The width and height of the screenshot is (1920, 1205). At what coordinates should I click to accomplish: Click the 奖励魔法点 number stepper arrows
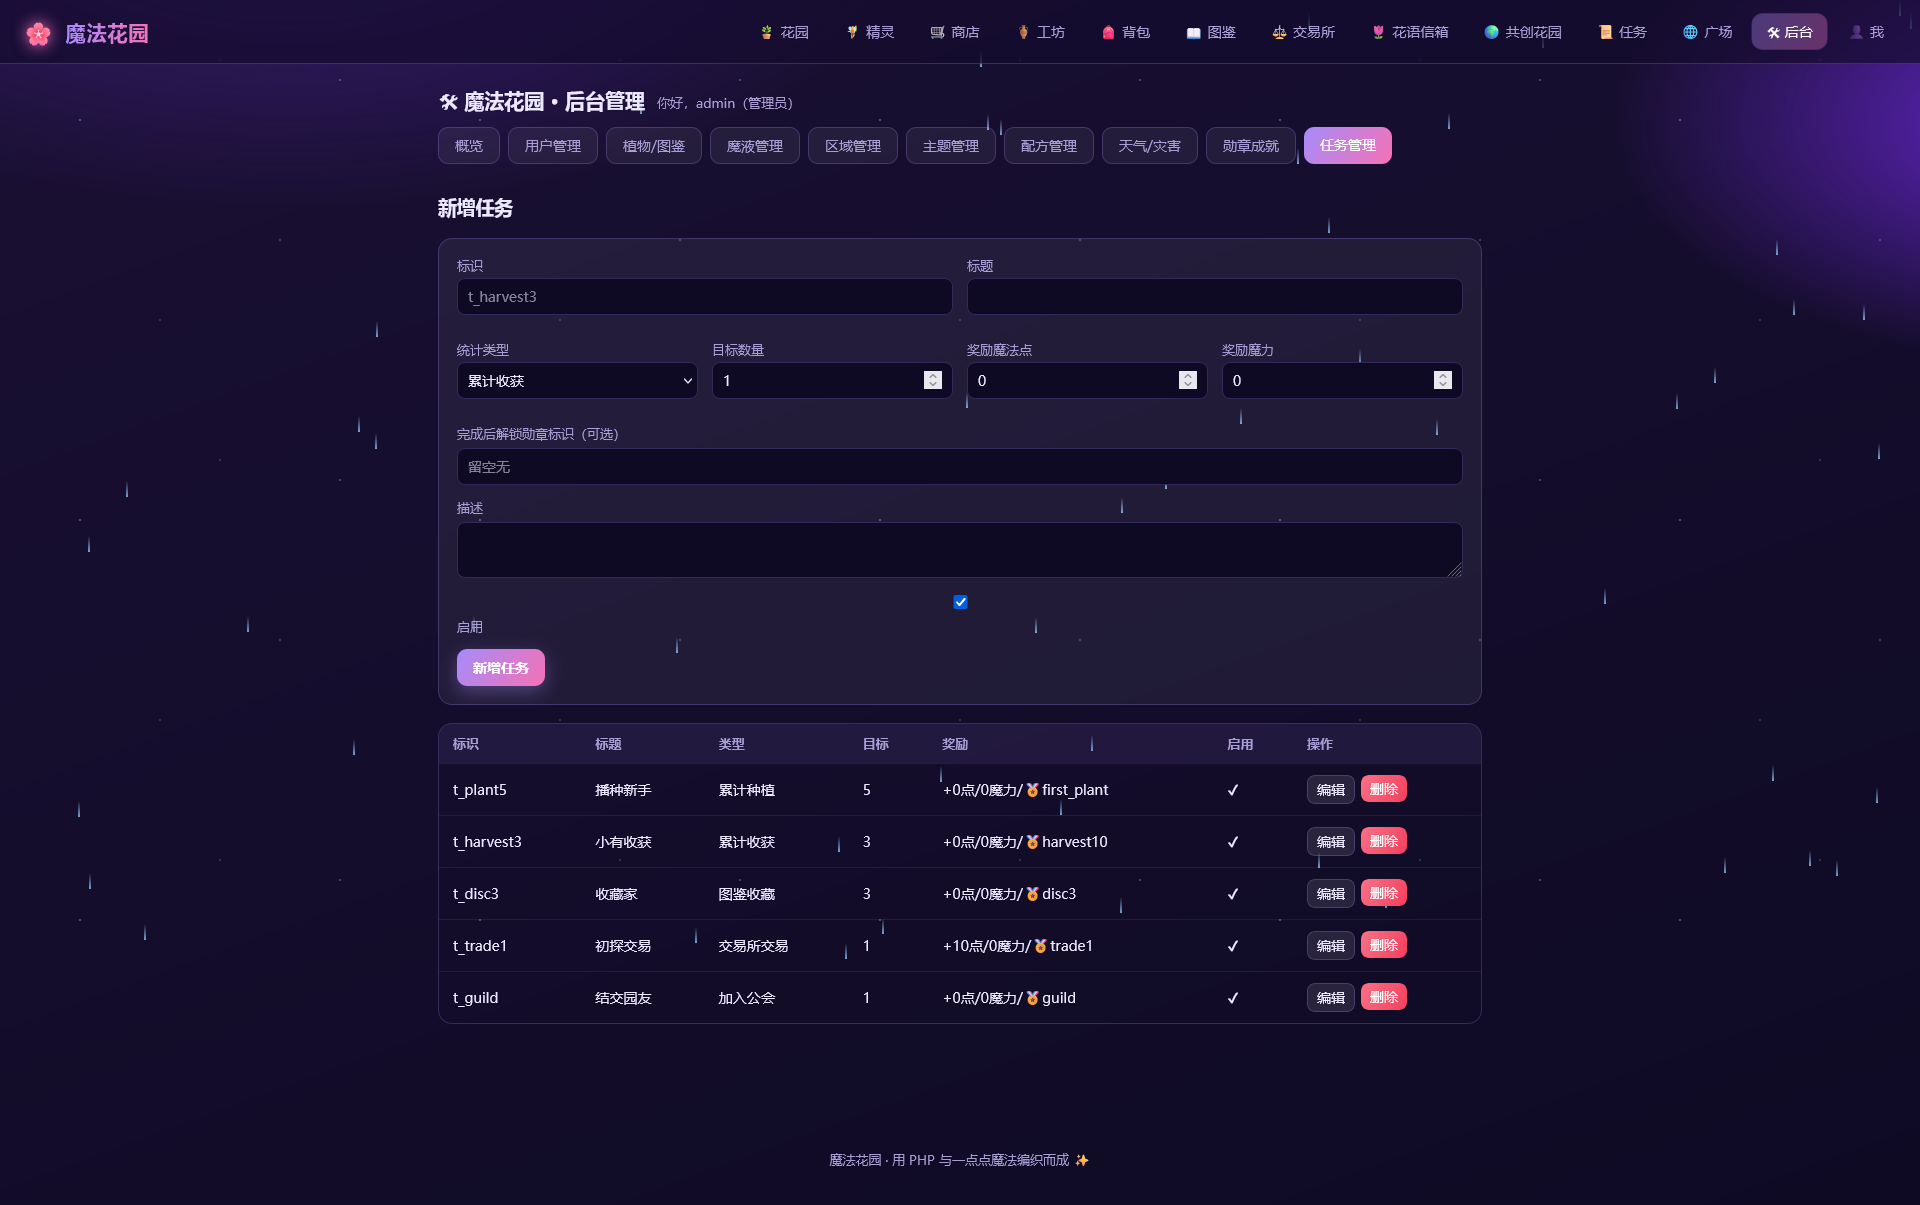tap(1188, 380)
